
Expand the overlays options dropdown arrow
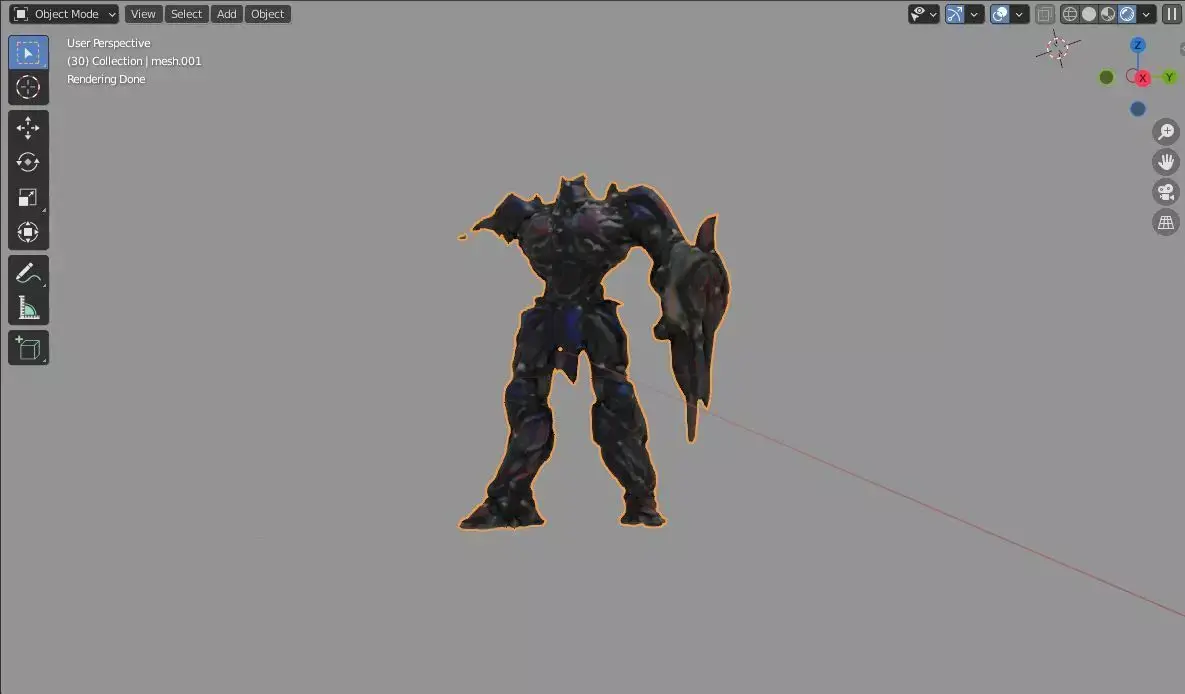pos(1019,14)
